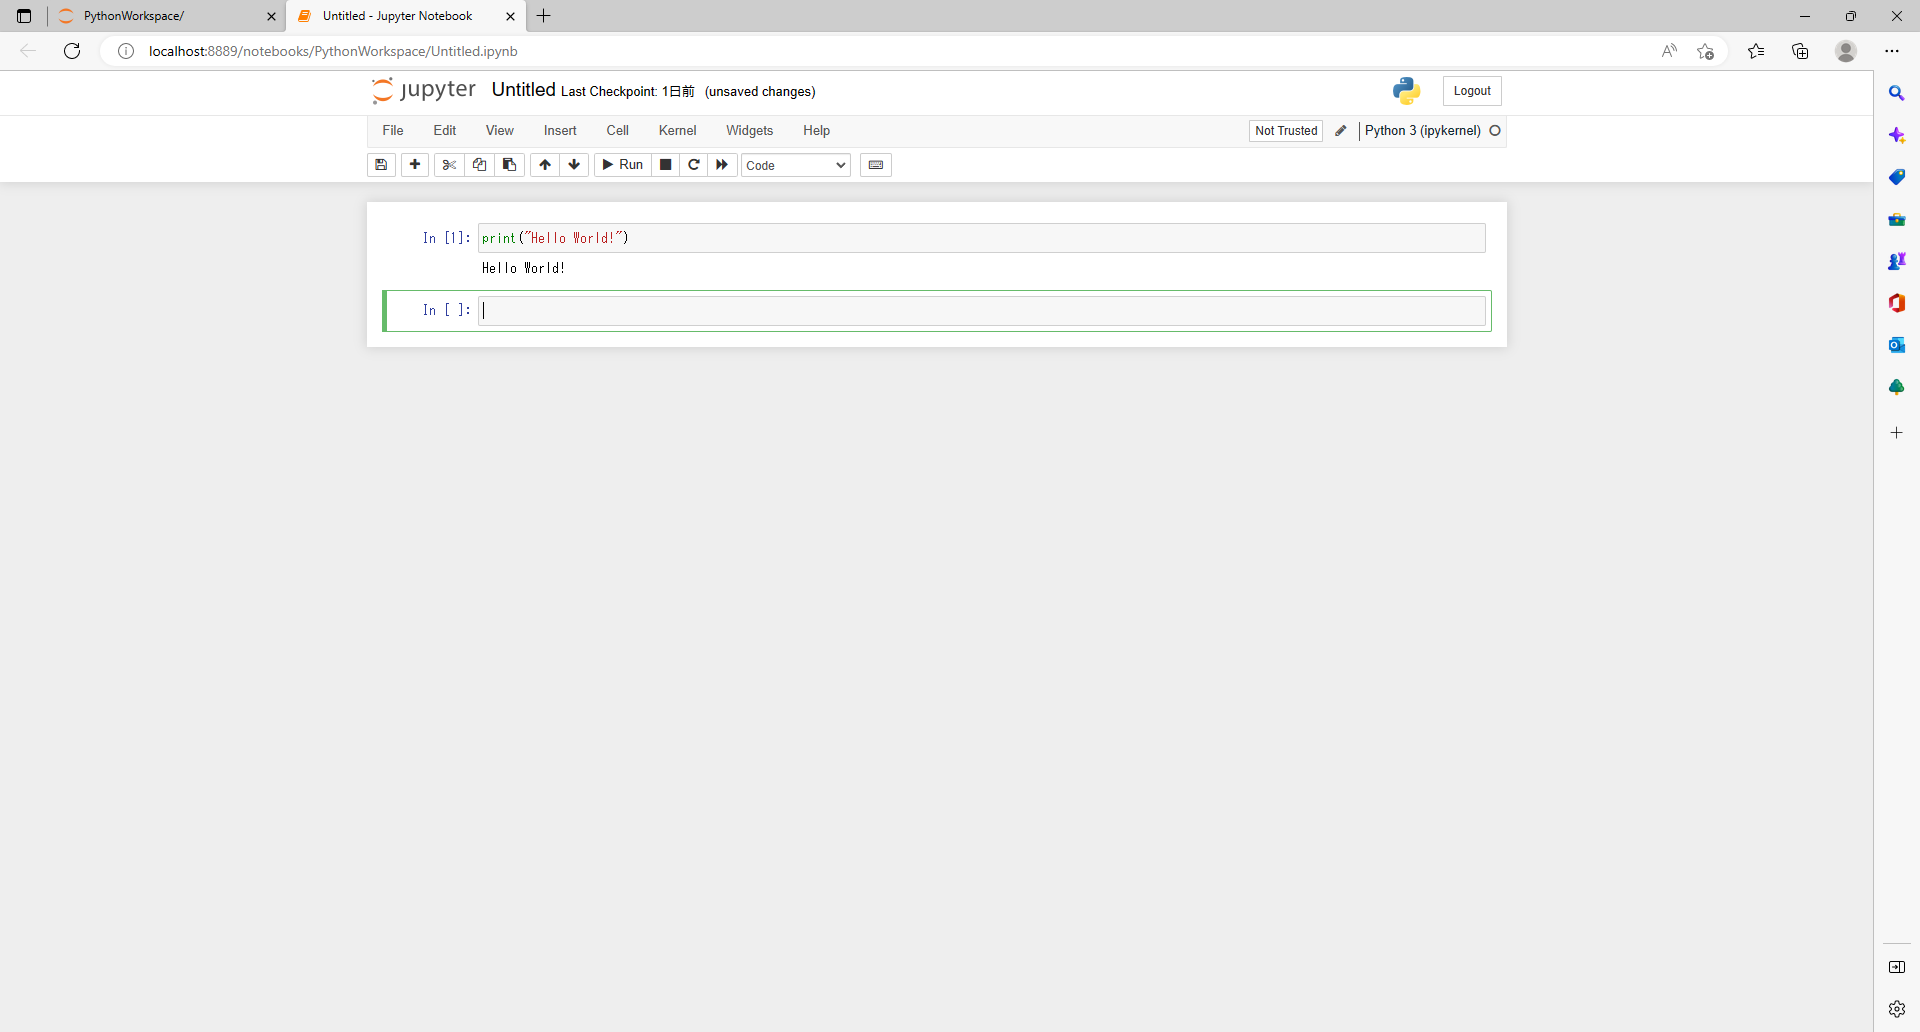Open the Help menu

[817, 131]
